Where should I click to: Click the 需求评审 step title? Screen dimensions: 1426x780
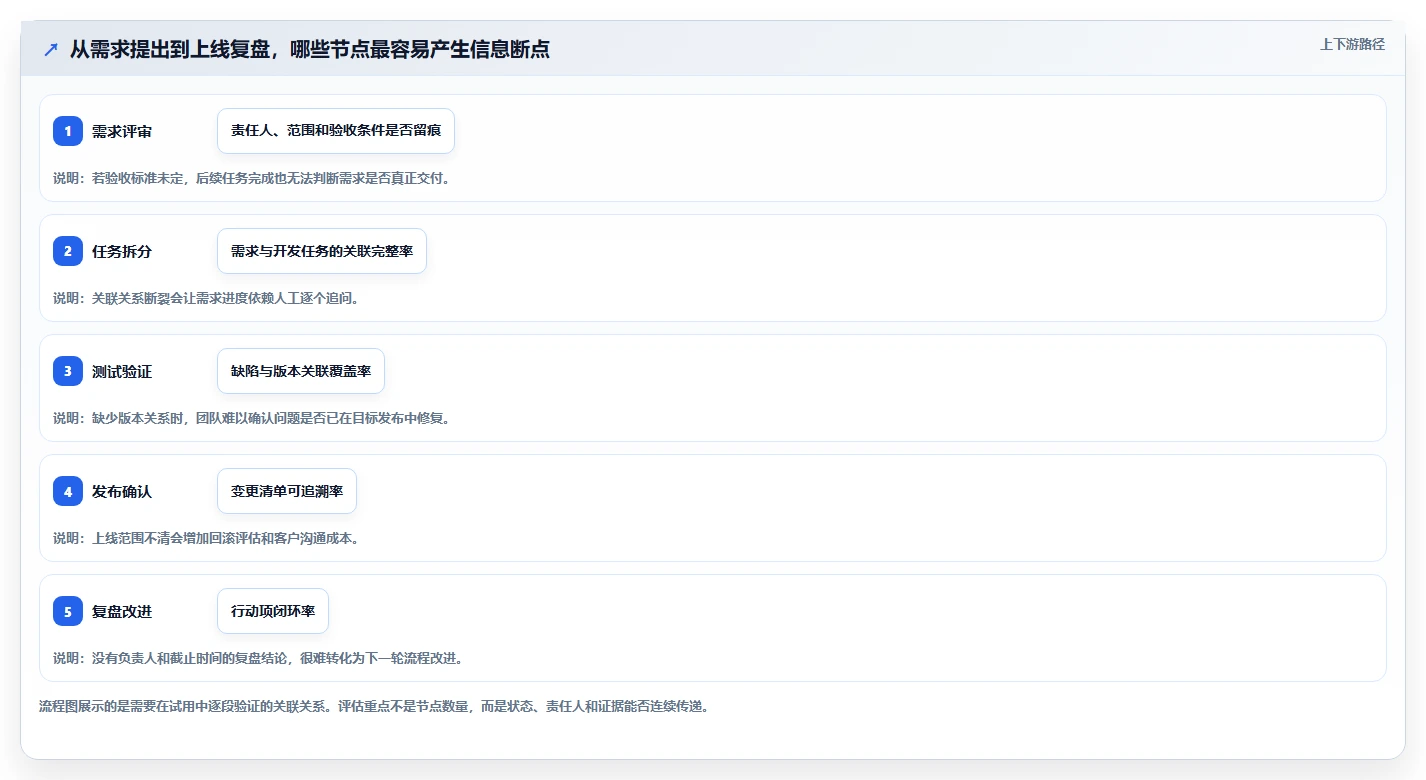coord(122,132)
